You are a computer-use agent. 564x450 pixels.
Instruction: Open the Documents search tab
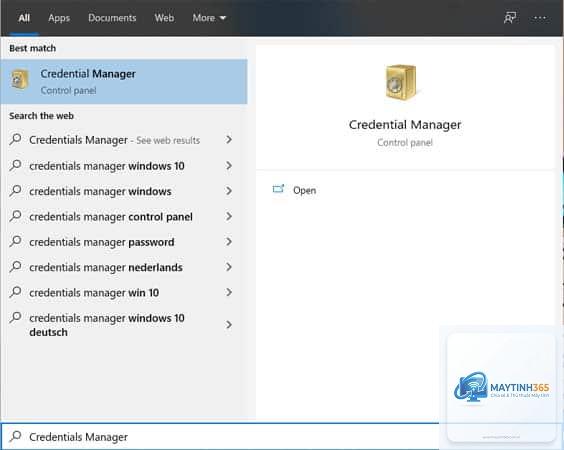pos(112,18)
